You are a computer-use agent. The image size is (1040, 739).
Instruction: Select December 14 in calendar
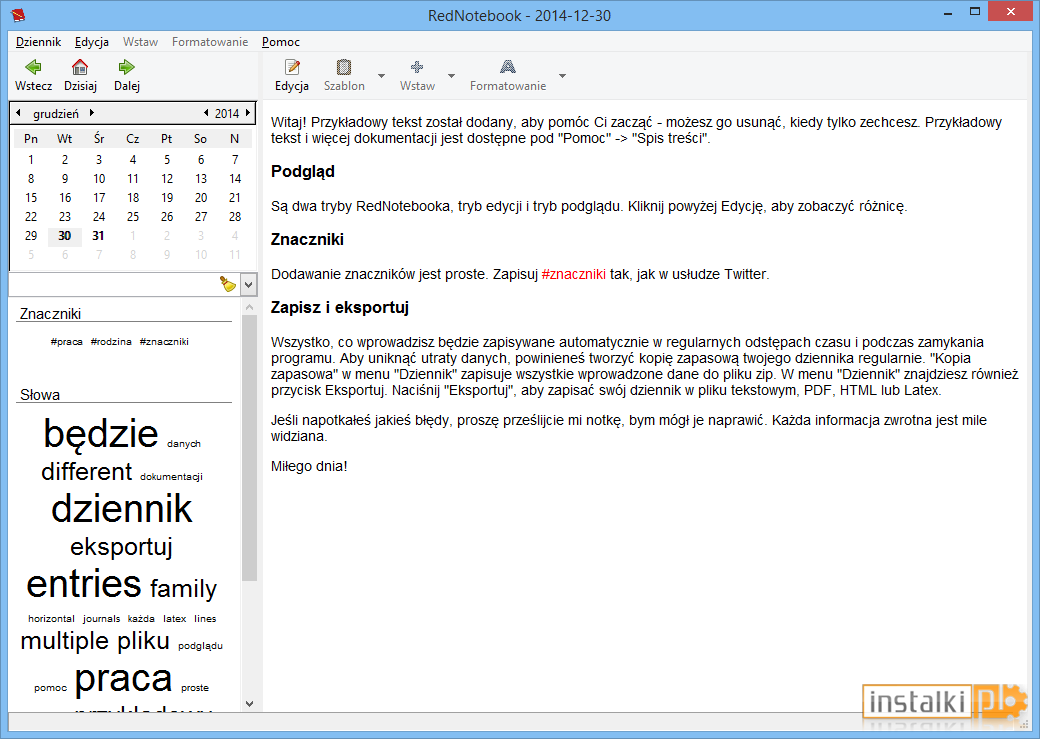coord(235,178)
